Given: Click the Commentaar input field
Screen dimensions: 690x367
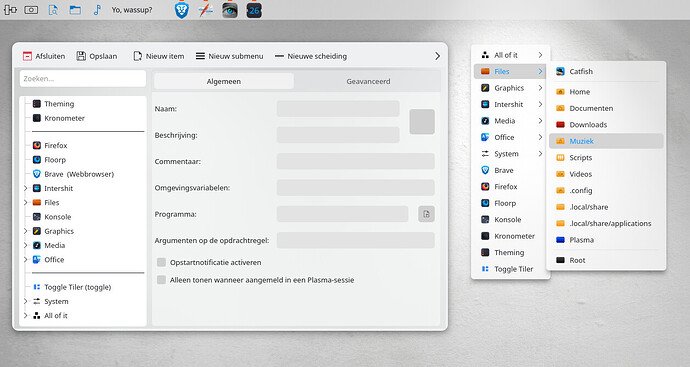Looking at the screenshot, I should point(356,161).
